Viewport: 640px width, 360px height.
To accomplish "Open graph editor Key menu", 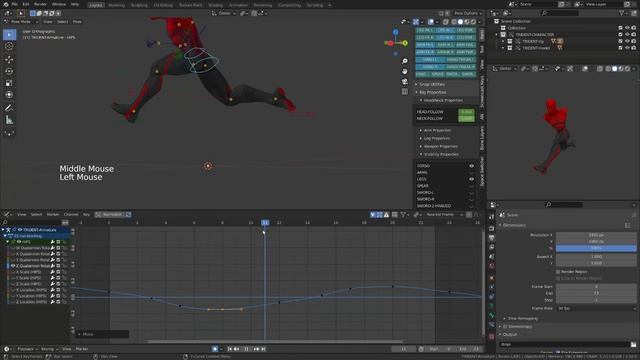I will [x=86, y=214].
